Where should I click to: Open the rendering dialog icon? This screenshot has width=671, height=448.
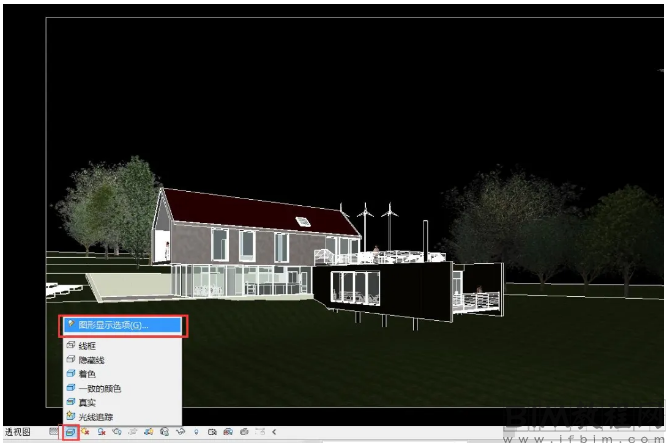pos(117,432)
